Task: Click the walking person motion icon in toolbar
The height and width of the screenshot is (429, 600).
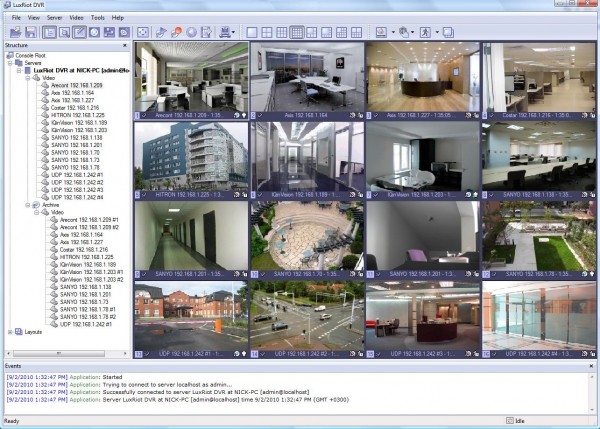Action: pyautogui.click(x=424, y=32)
